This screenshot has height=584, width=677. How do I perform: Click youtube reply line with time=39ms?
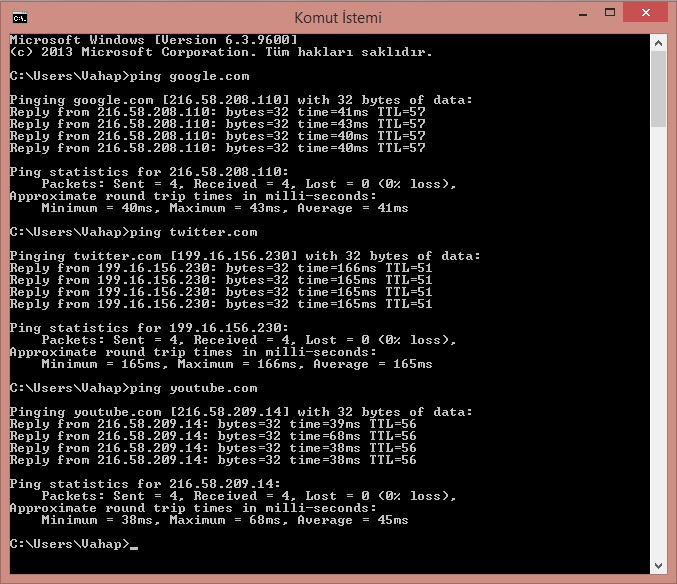tap(213, 424)
